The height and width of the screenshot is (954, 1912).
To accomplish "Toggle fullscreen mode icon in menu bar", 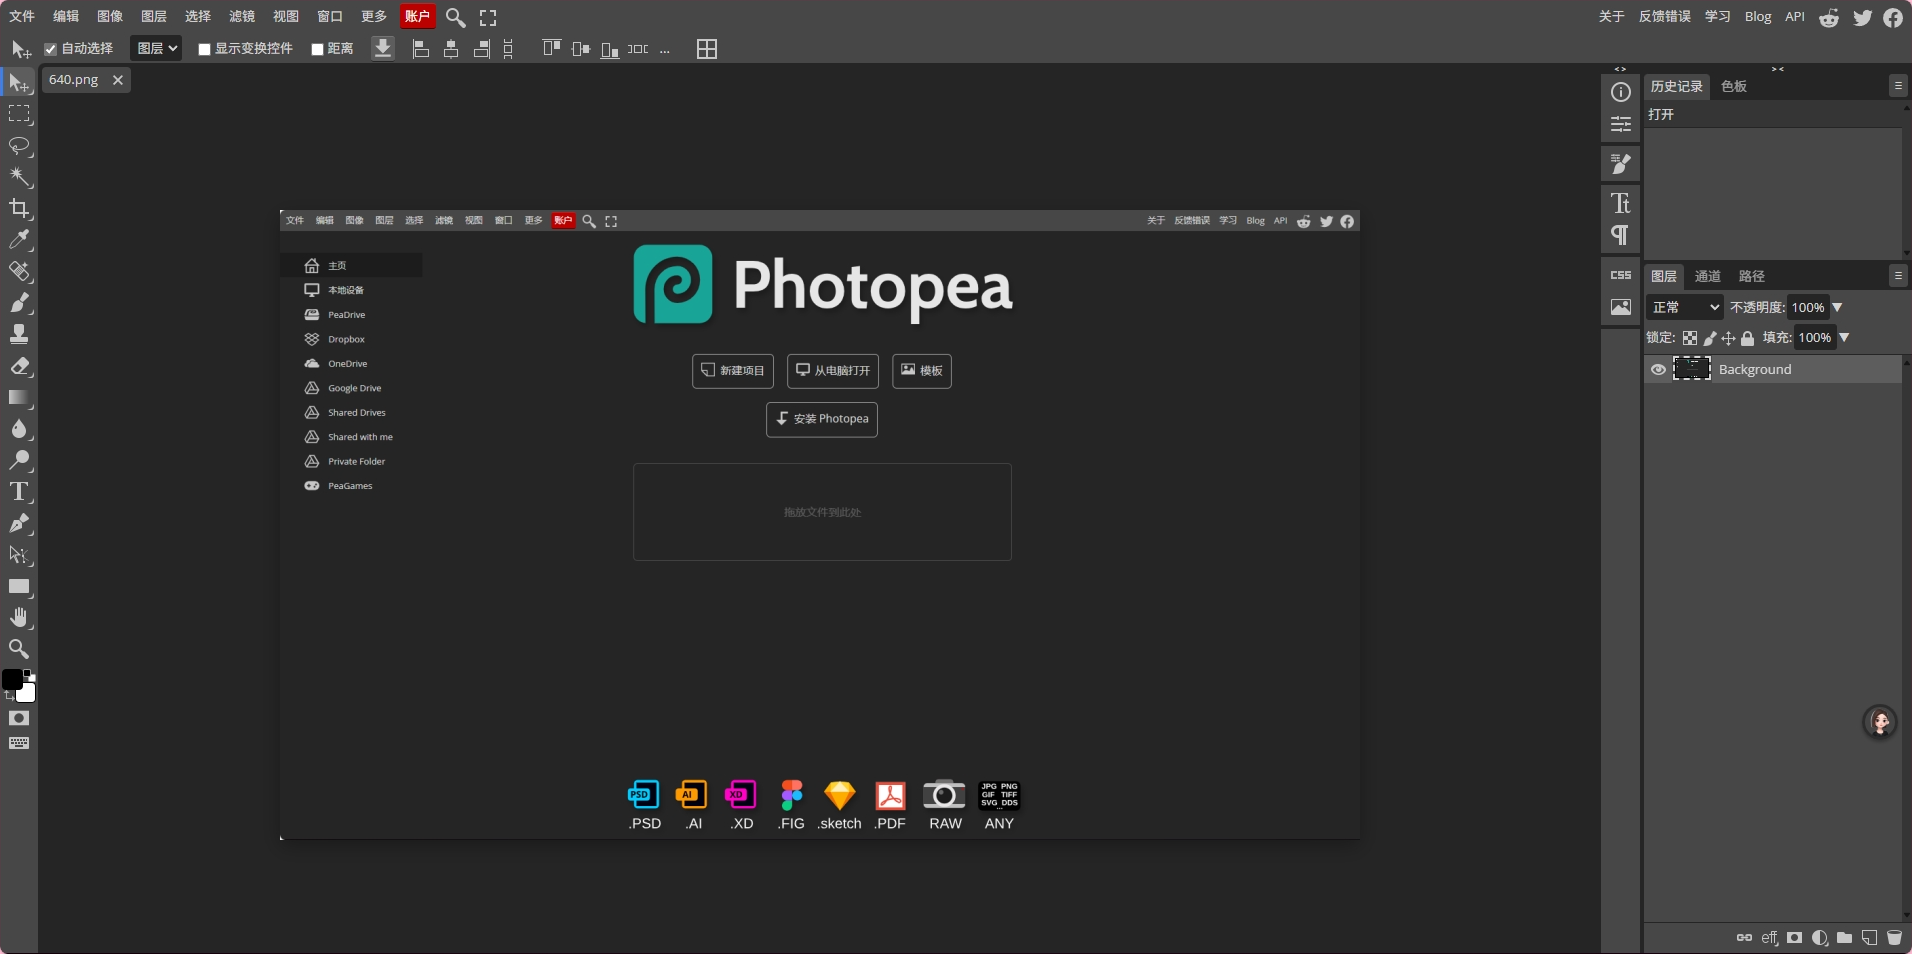I will [x=488, y=17].
